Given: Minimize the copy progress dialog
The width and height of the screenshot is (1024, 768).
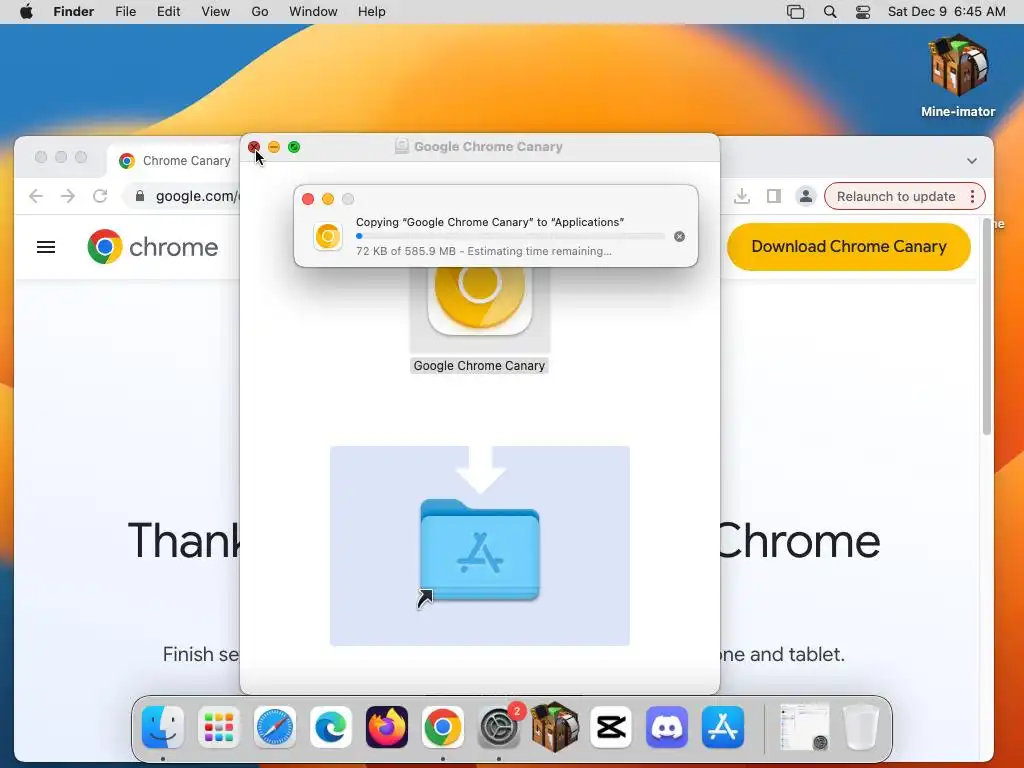Looking at the screenshot, I should pos(328,199).
